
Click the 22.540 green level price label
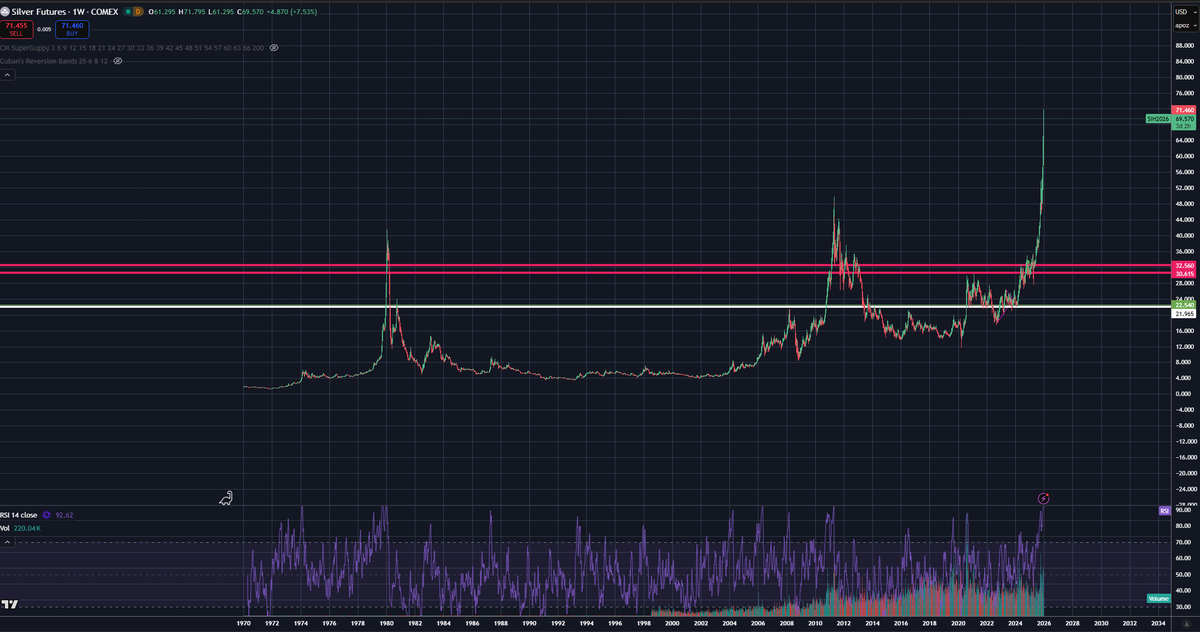click(1184, 305)
